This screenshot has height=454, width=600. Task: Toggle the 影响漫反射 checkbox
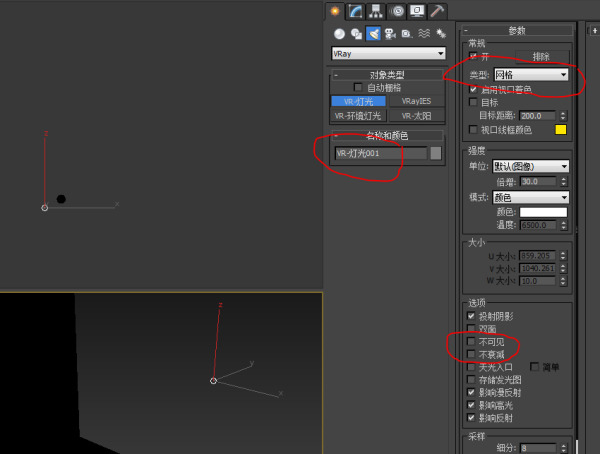pos(471,392)
